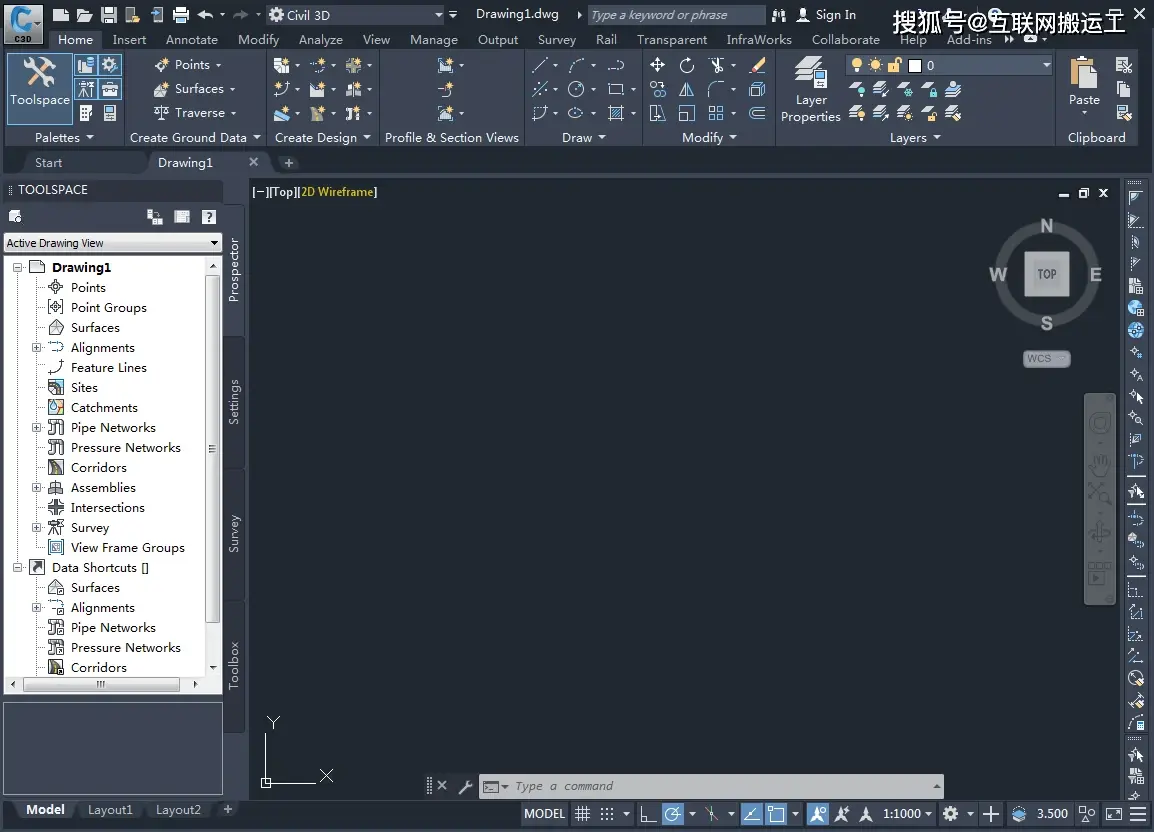The width and height of the screenshot is (1154, 832).
Task: Click the [2D Wireframe] visual style control
Action: pos(339,192)
